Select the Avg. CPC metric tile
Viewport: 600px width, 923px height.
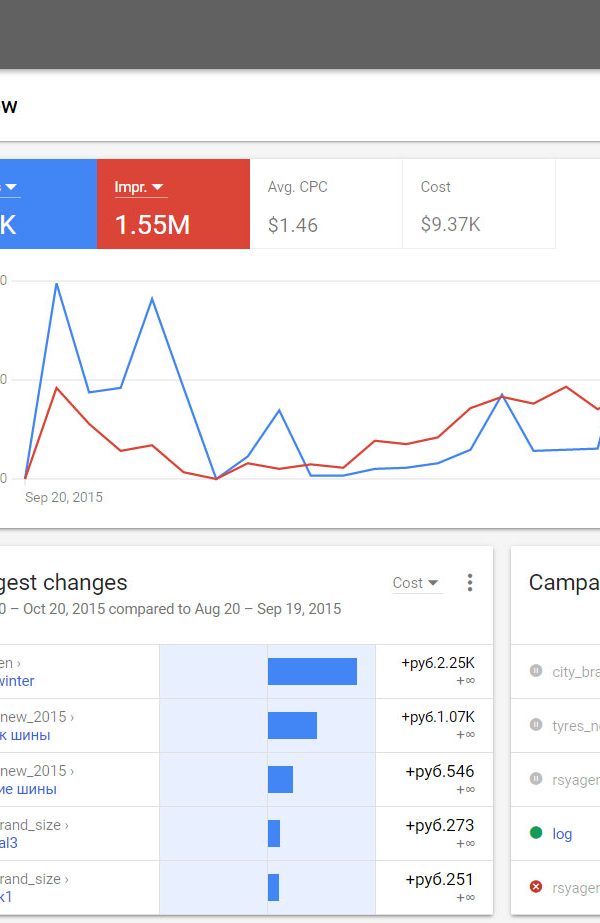pyautogui.click(x=326, y=204)
